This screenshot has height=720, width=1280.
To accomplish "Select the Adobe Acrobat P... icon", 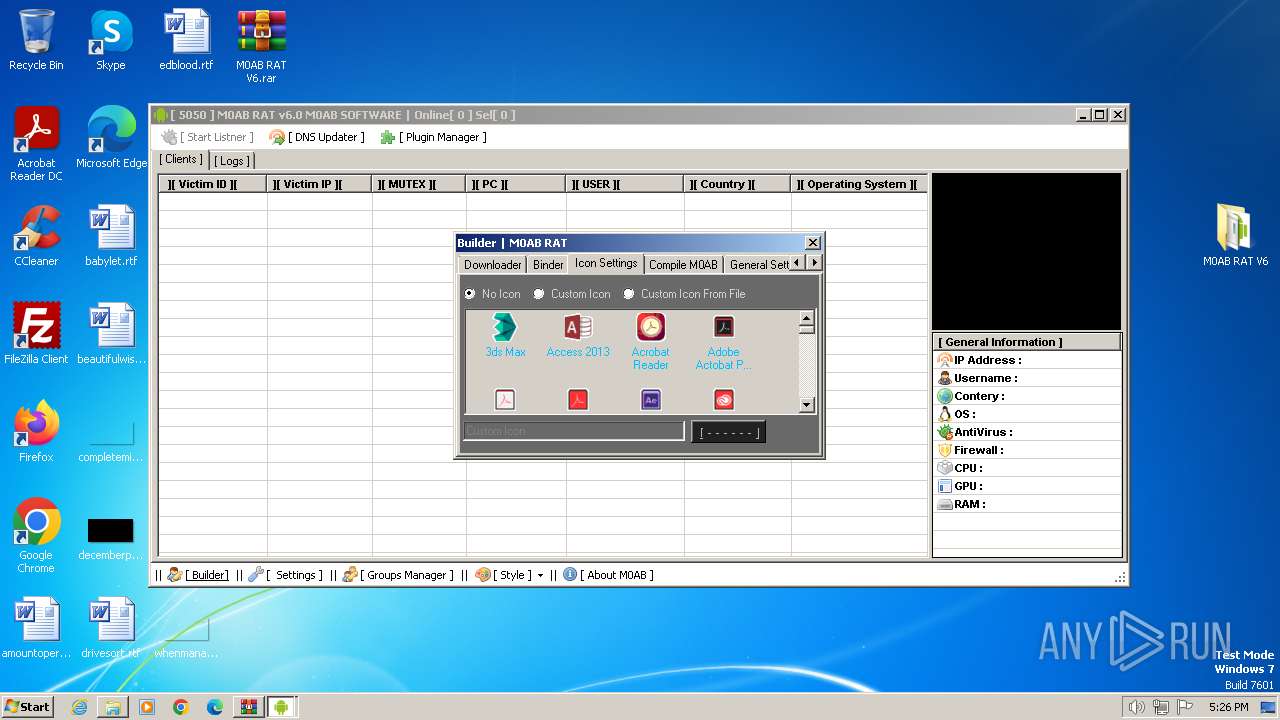I will (724, 341).
